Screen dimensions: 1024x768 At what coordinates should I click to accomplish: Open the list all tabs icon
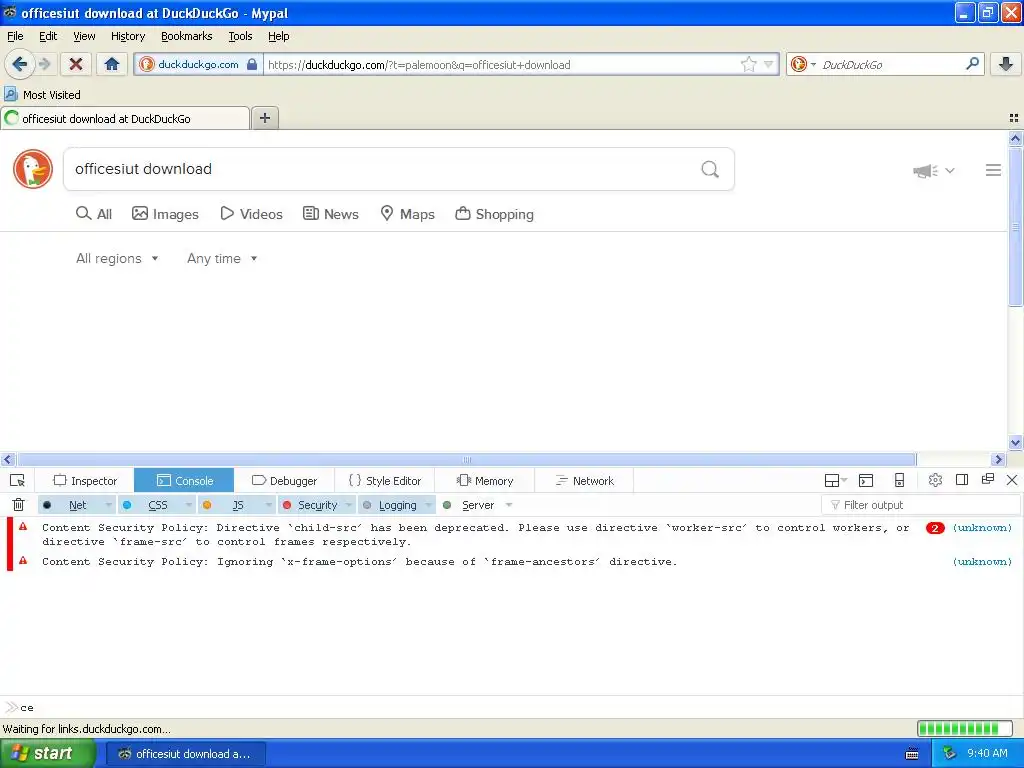tap(1014, 118)
